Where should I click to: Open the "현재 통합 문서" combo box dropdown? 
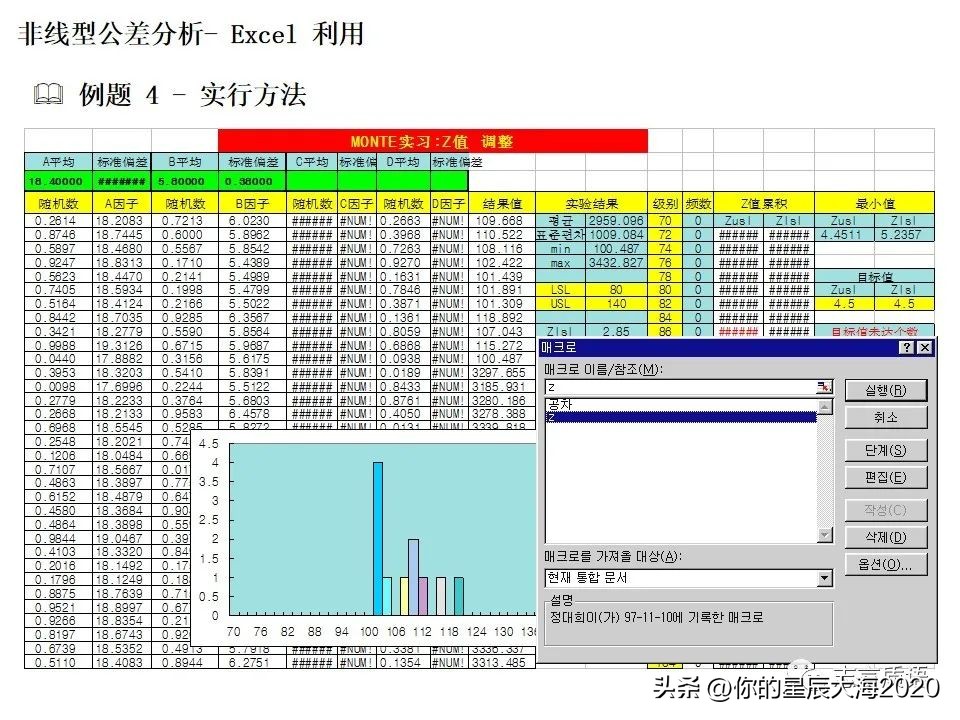point(826,579)
